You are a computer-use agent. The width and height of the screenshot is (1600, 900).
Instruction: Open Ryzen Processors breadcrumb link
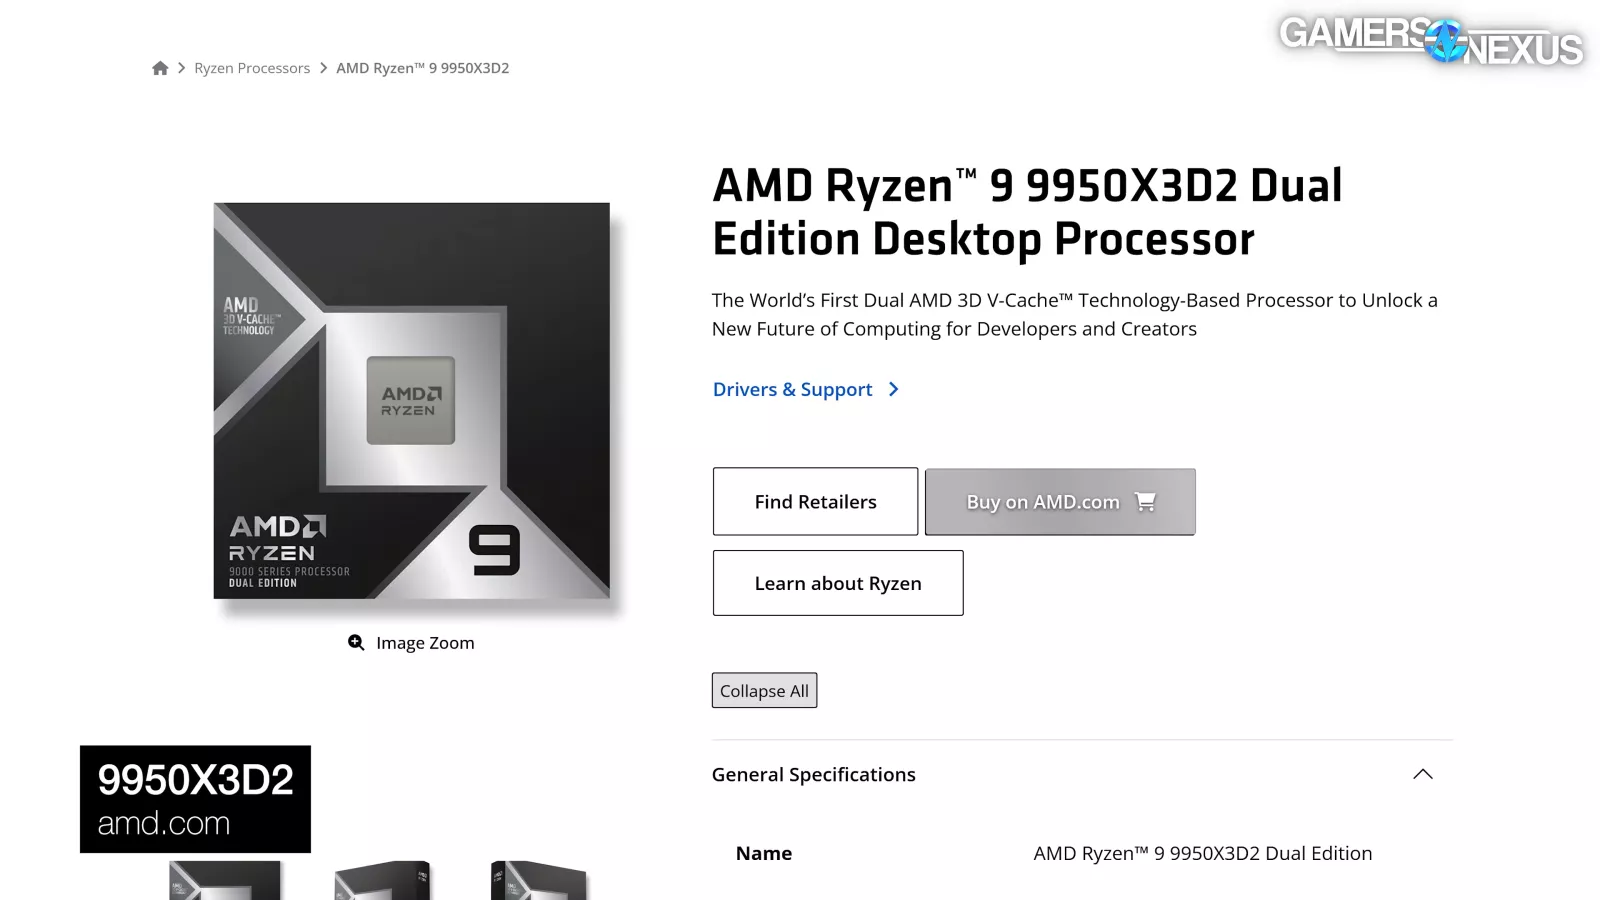point(252,68)
